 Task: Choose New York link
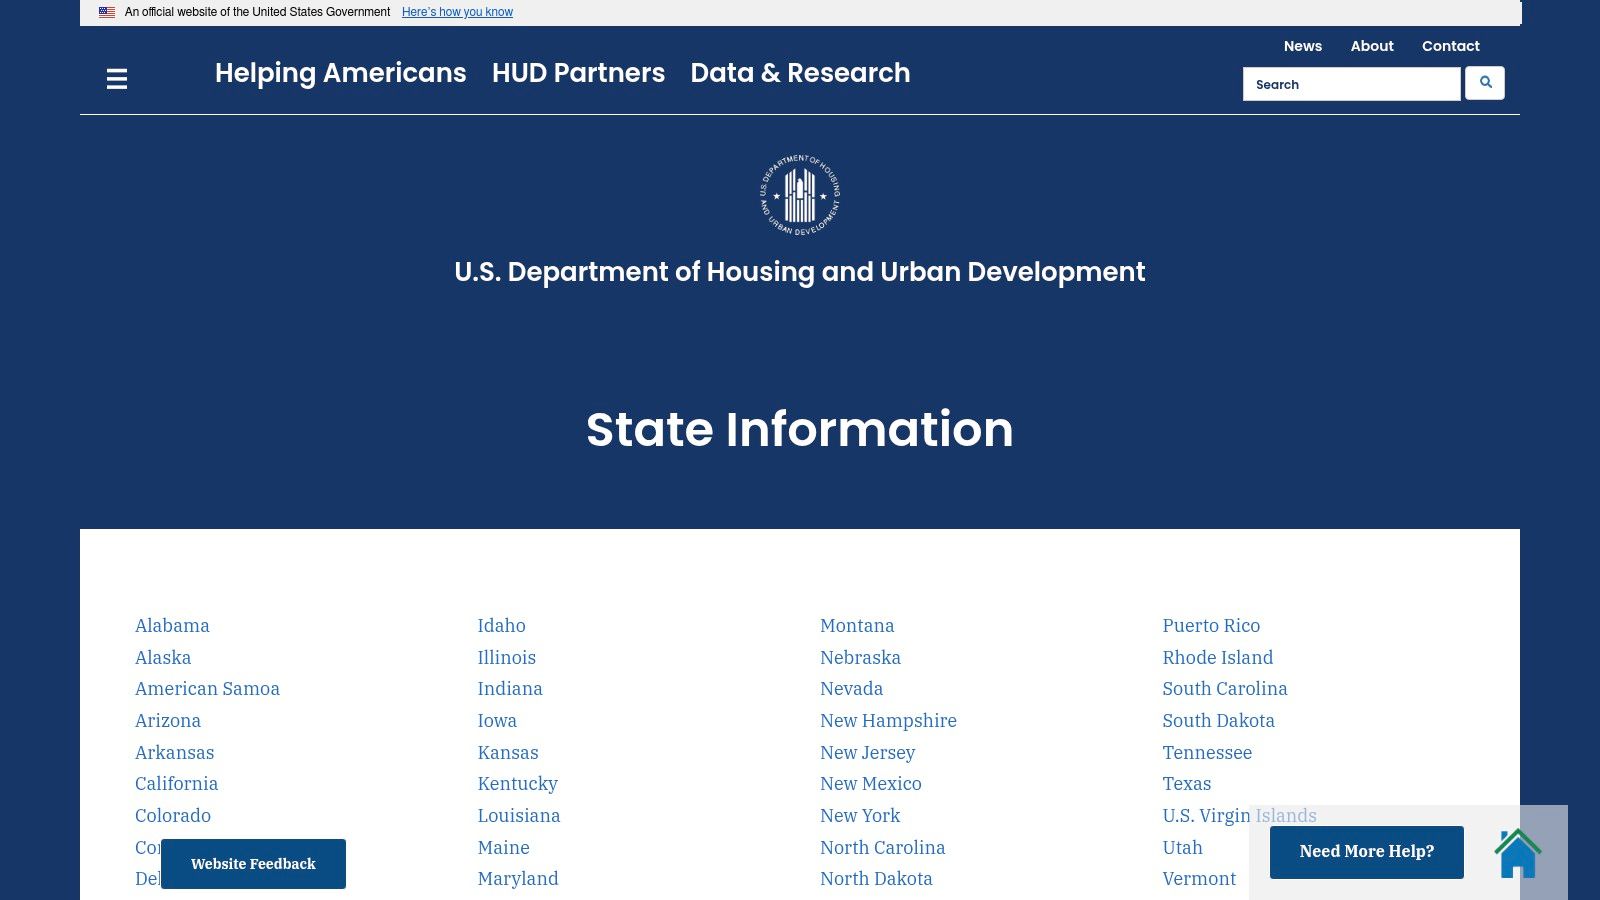[860, 816]
